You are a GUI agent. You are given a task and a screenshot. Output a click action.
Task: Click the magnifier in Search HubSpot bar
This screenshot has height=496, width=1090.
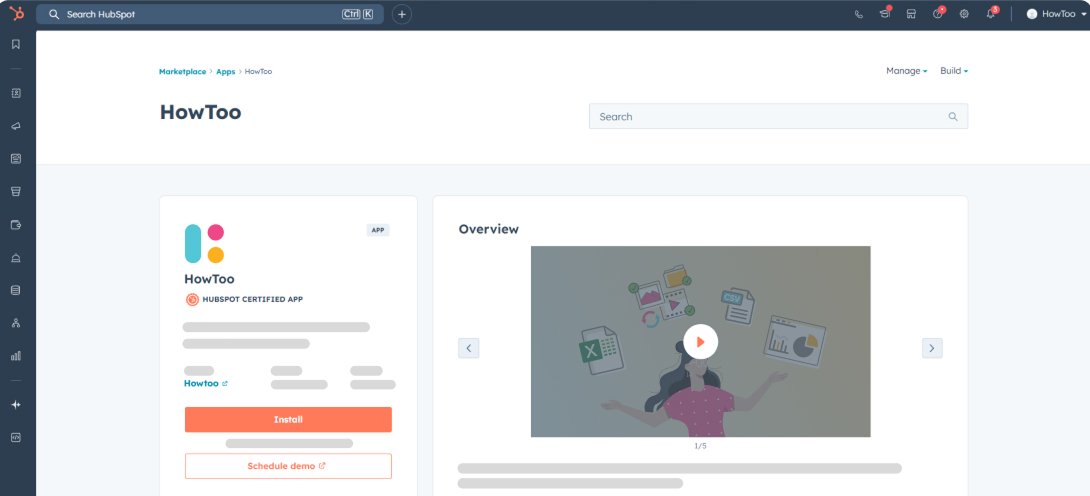(54, 14)
